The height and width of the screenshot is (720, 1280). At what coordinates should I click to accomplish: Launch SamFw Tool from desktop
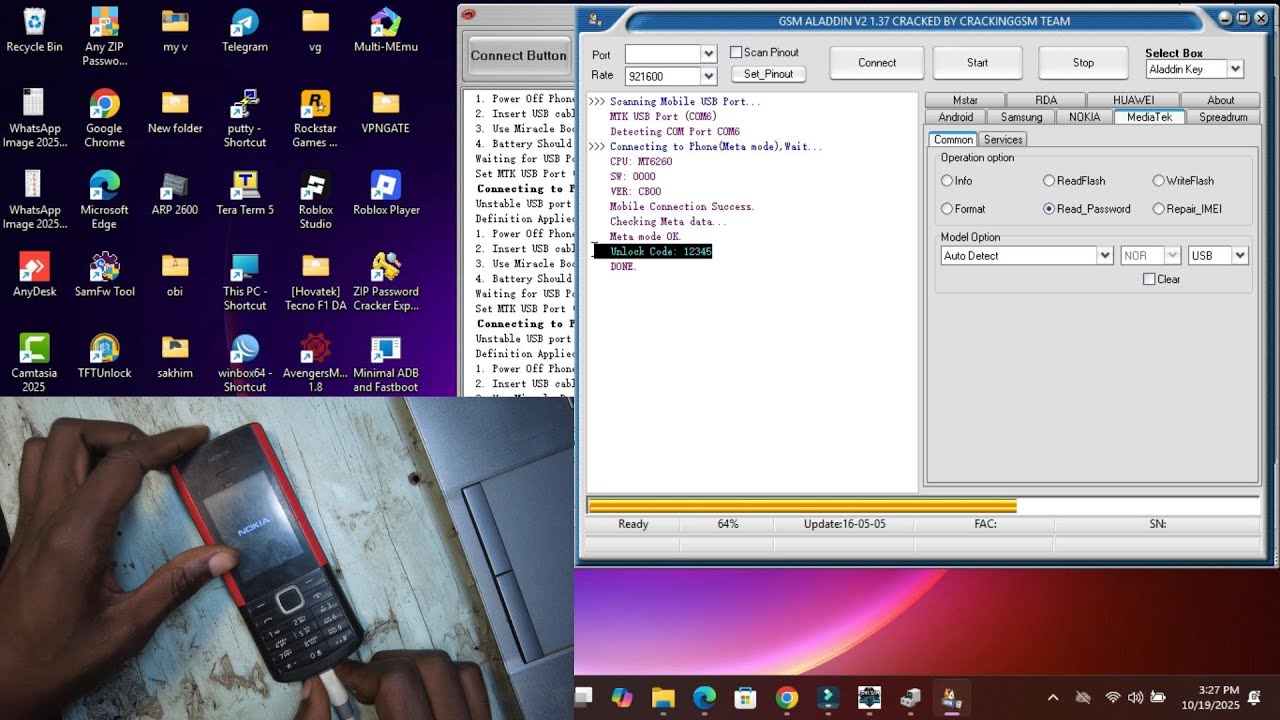(105, 275)
